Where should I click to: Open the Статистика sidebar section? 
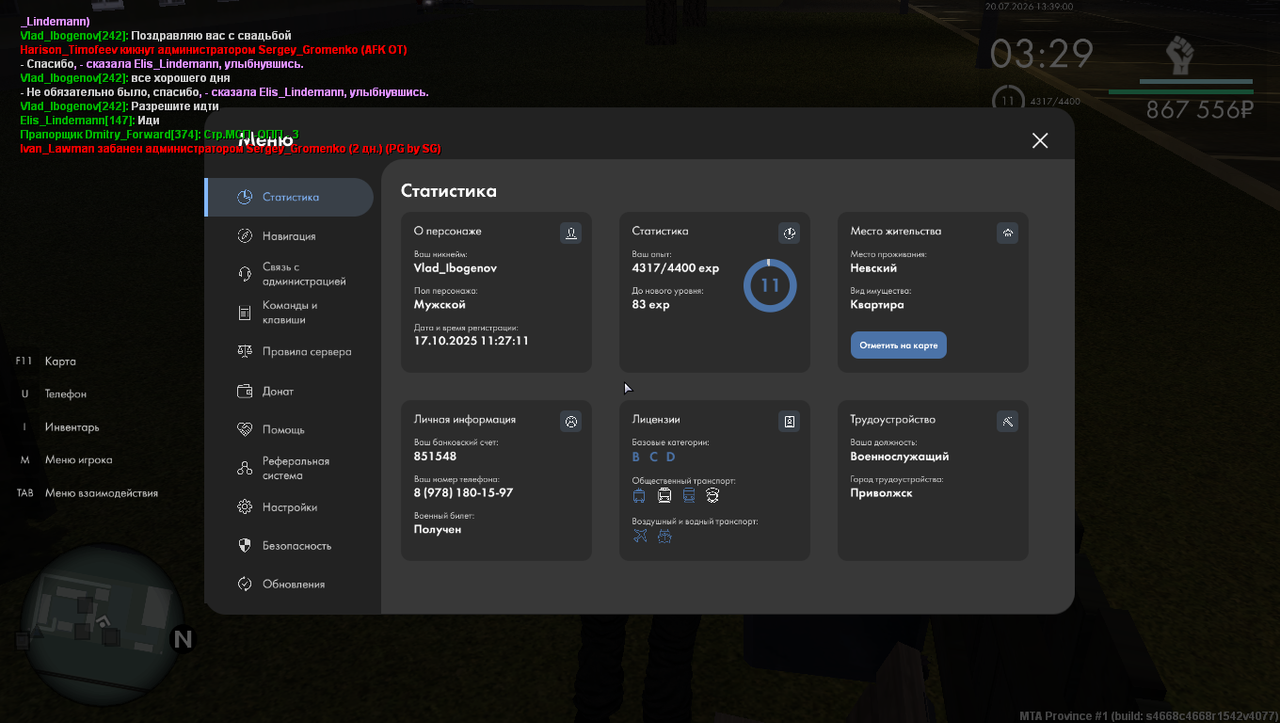[289, 197]
